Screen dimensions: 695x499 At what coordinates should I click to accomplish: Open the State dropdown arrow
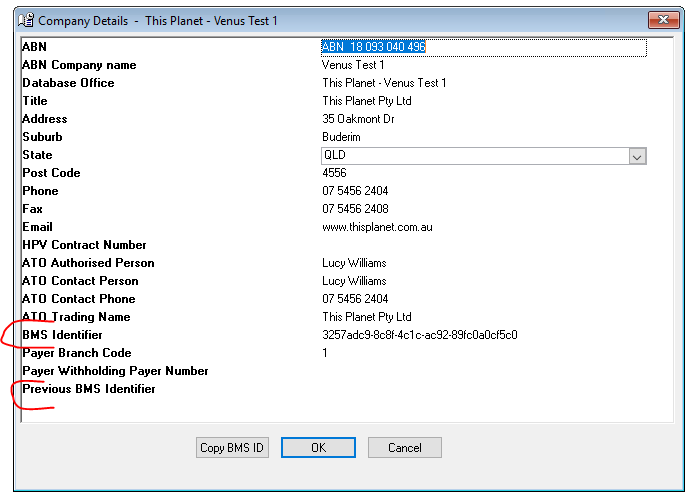tap(637, 156)
